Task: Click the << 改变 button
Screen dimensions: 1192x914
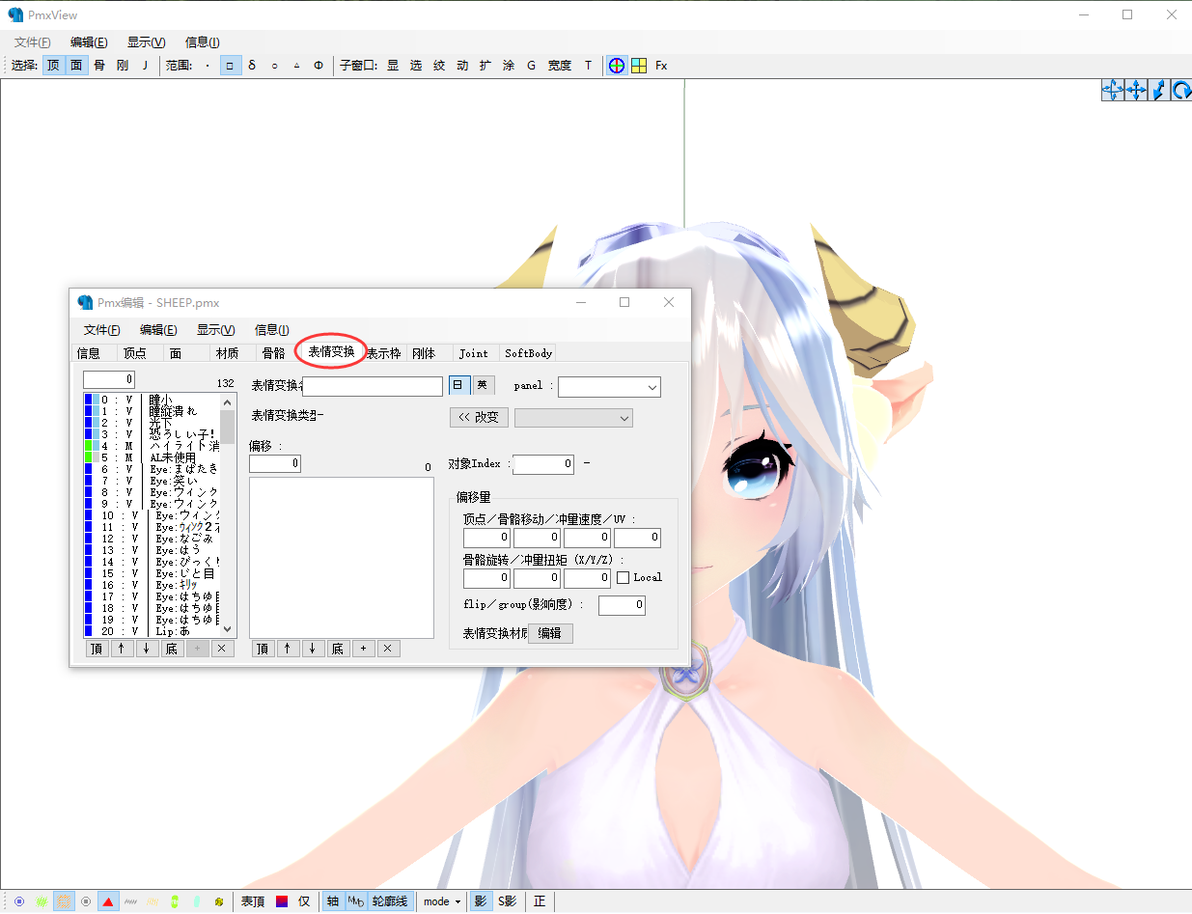Action: (479, 417)
